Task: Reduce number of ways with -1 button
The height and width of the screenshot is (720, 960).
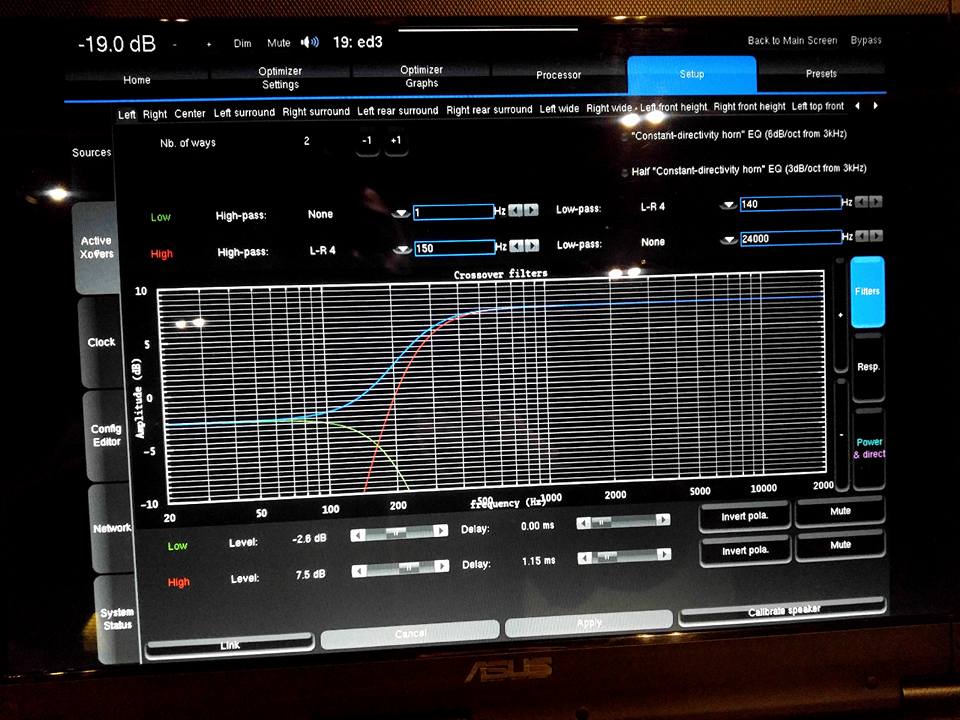Action: tap(367, 141)
